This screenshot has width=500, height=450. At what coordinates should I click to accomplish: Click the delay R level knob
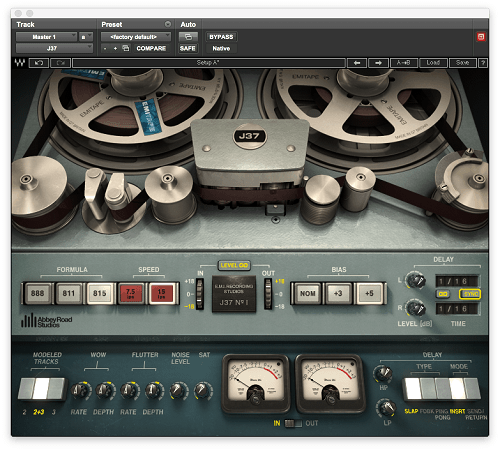(x=416, y=308)
